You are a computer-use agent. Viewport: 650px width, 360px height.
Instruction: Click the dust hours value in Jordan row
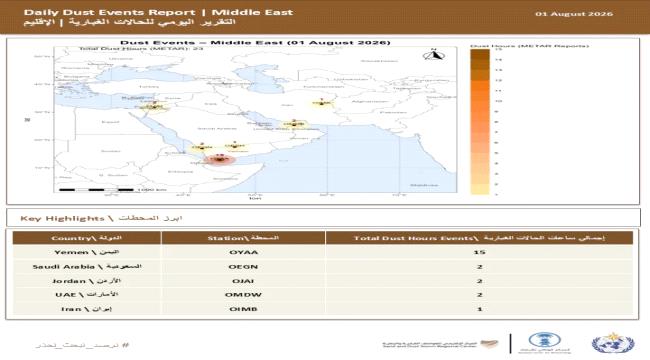(x=479, y=281)
